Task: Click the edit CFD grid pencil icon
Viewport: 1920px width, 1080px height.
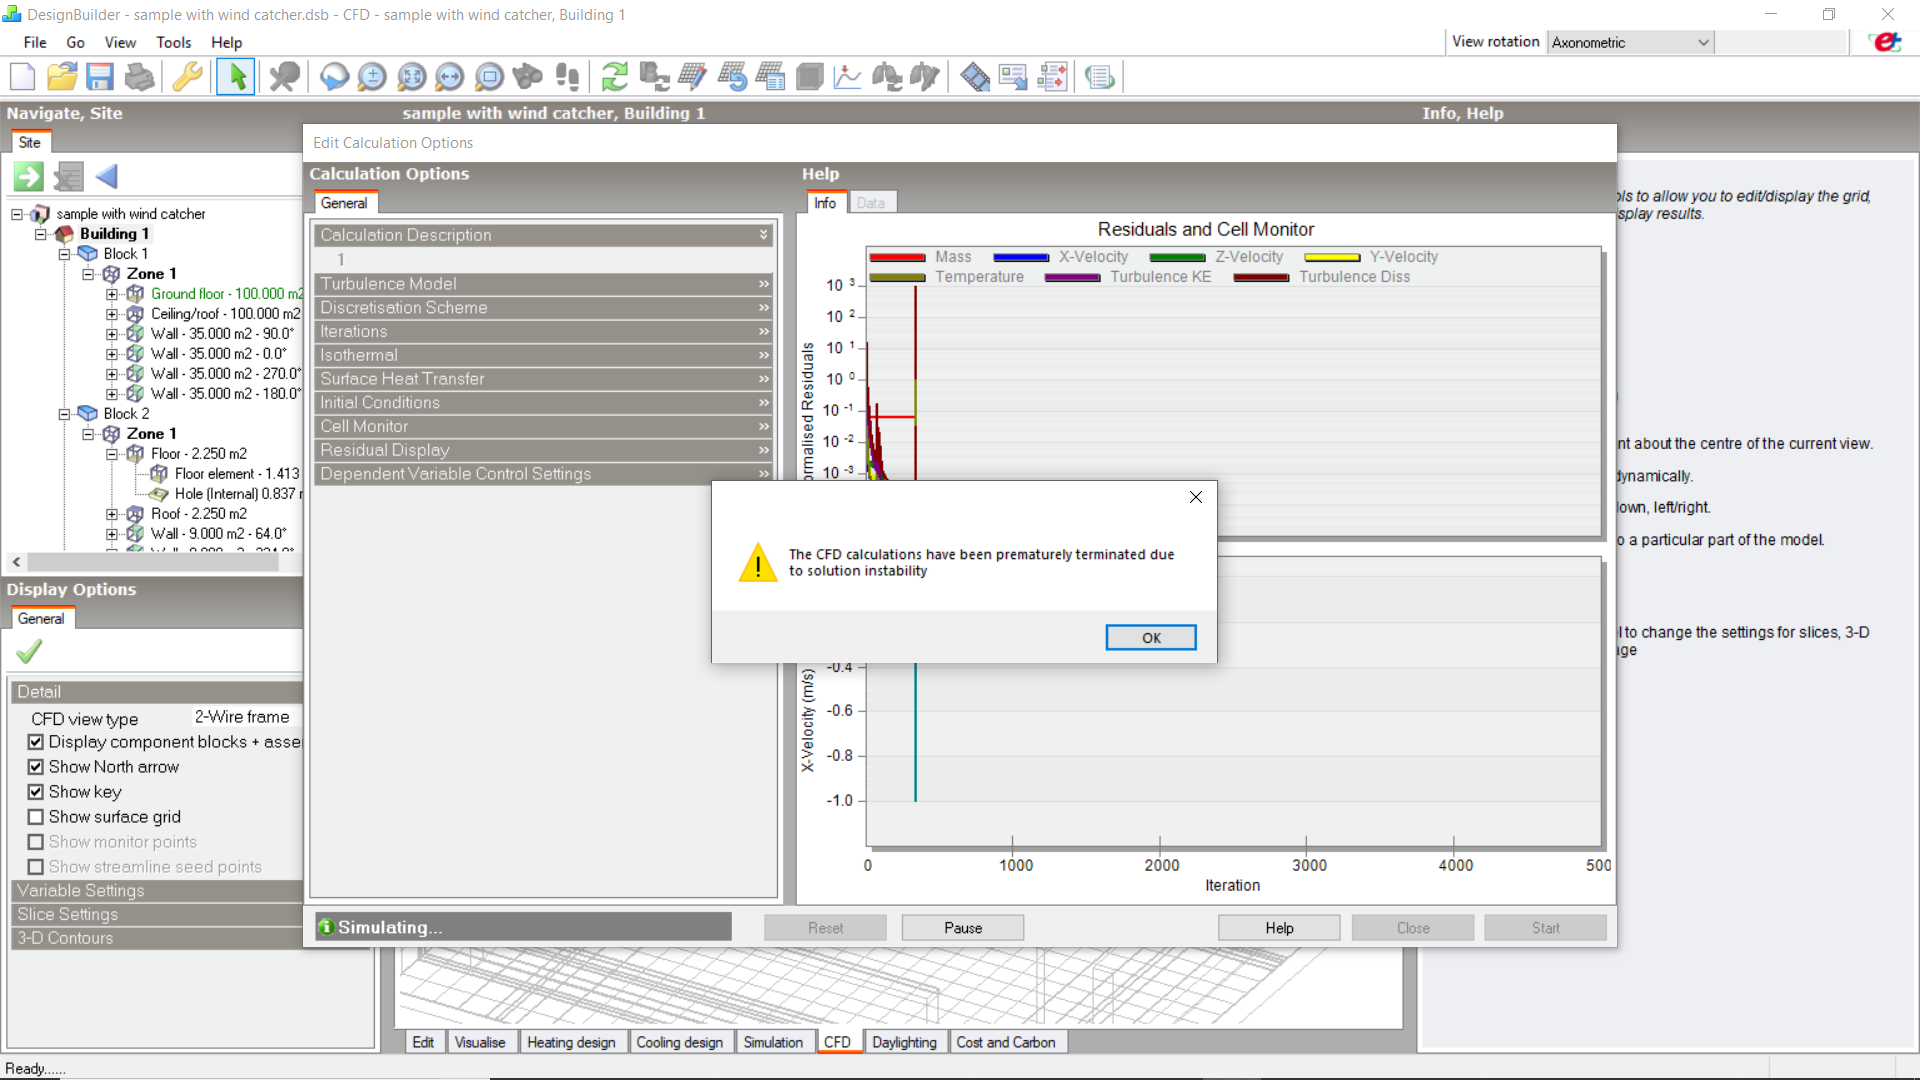Action: click(x=692, y=77)
